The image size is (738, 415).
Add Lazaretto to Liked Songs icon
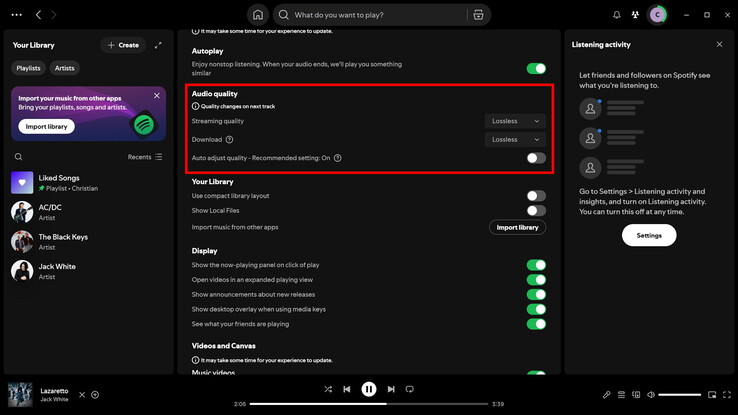pyautogui.click(x=95, y=395)
